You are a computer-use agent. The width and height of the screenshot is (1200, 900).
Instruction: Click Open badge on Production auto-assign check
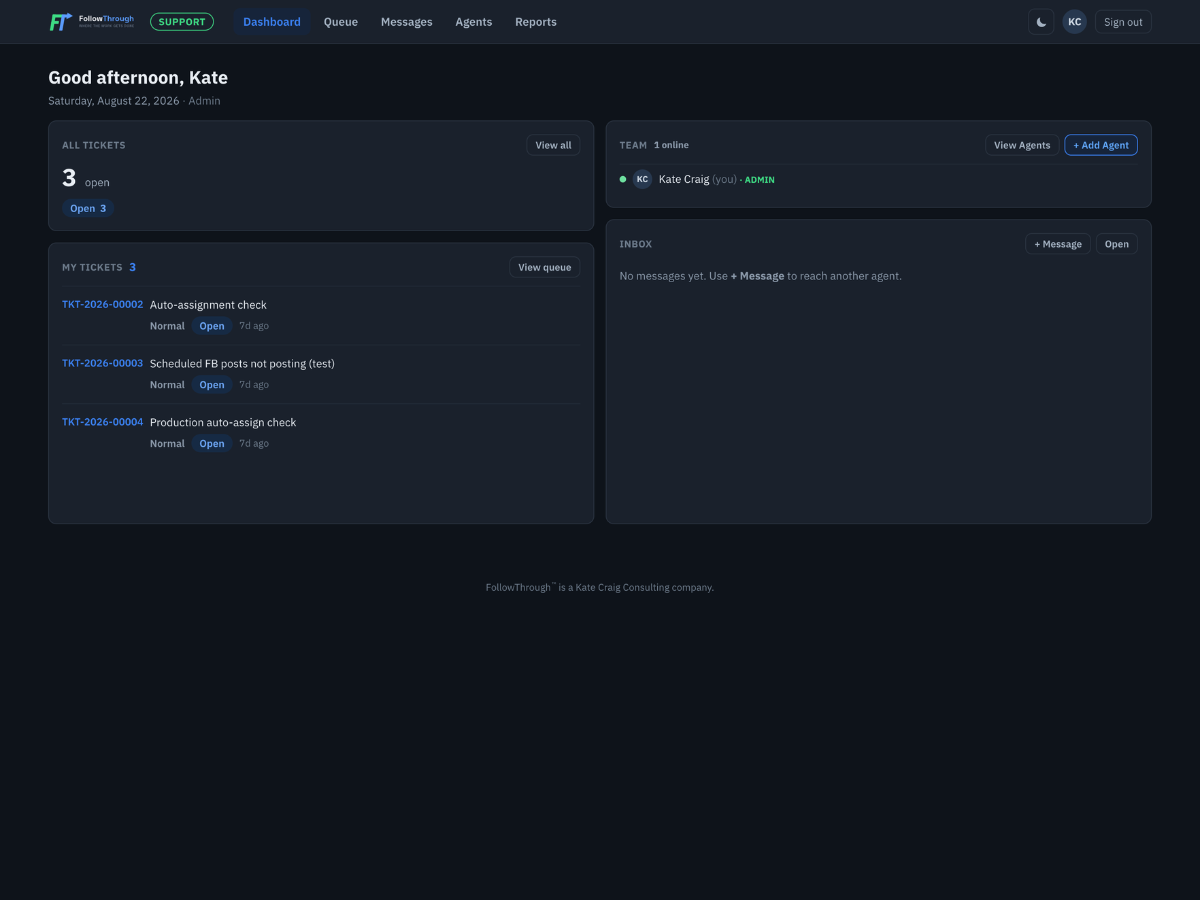(212, 444)
